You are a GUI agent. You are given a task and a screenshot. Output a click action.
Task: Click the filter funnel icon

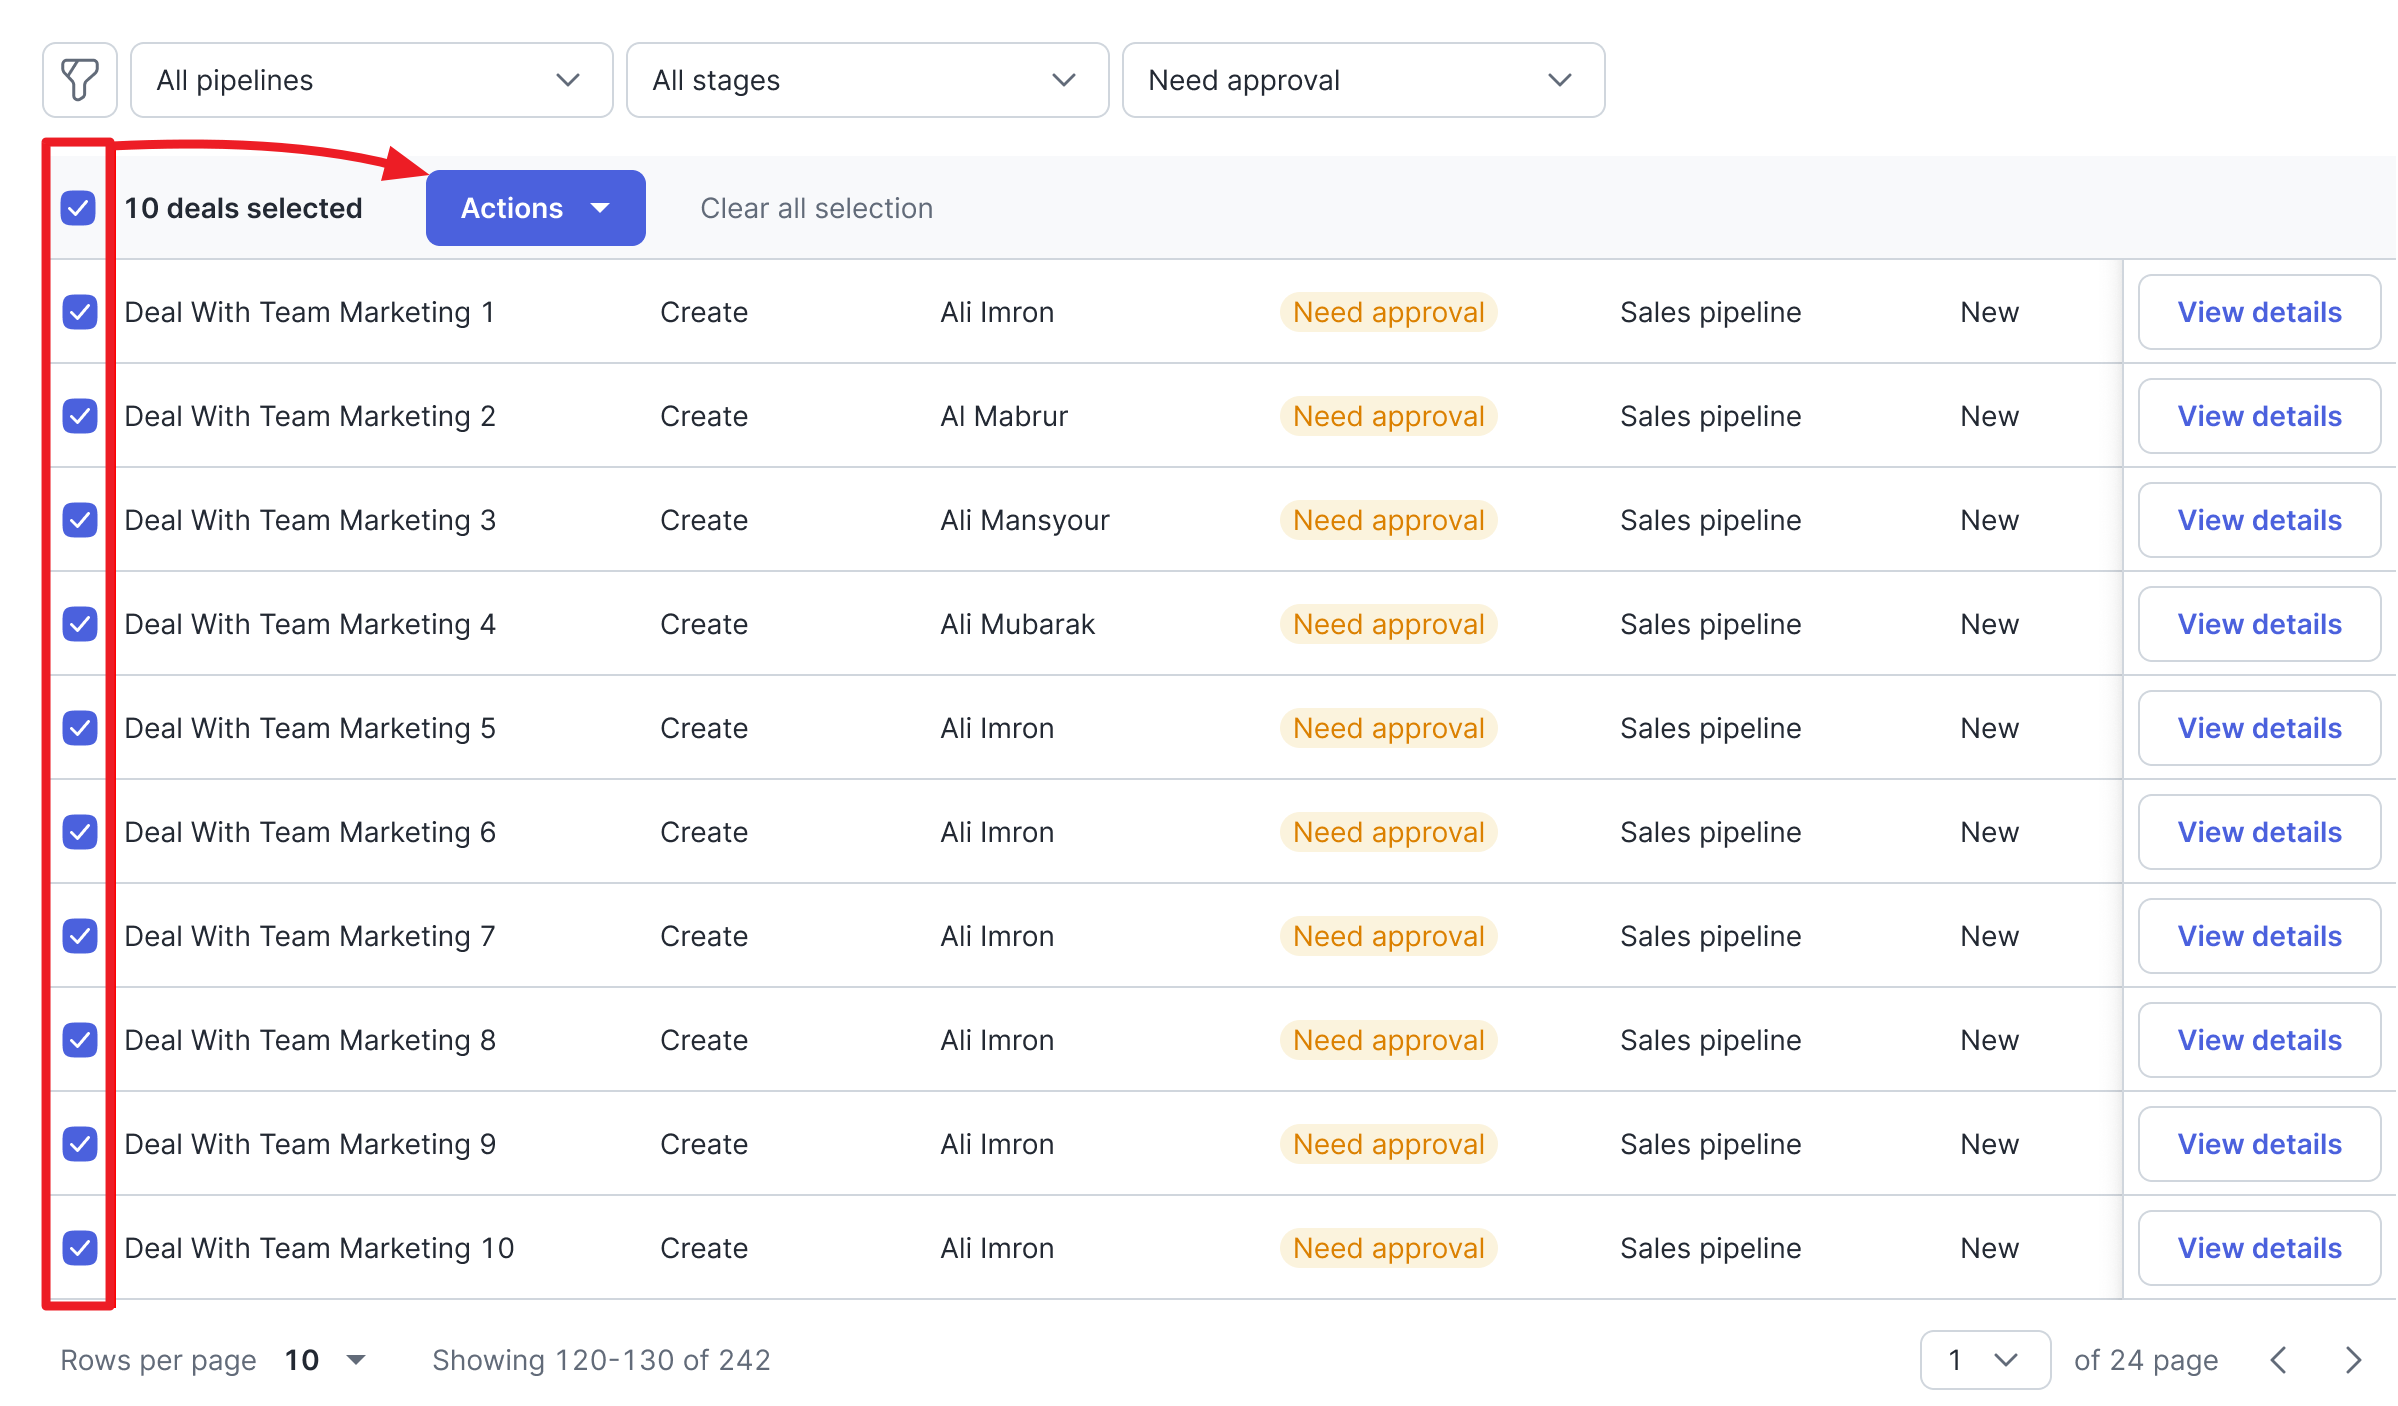click(x=80, y=80)
